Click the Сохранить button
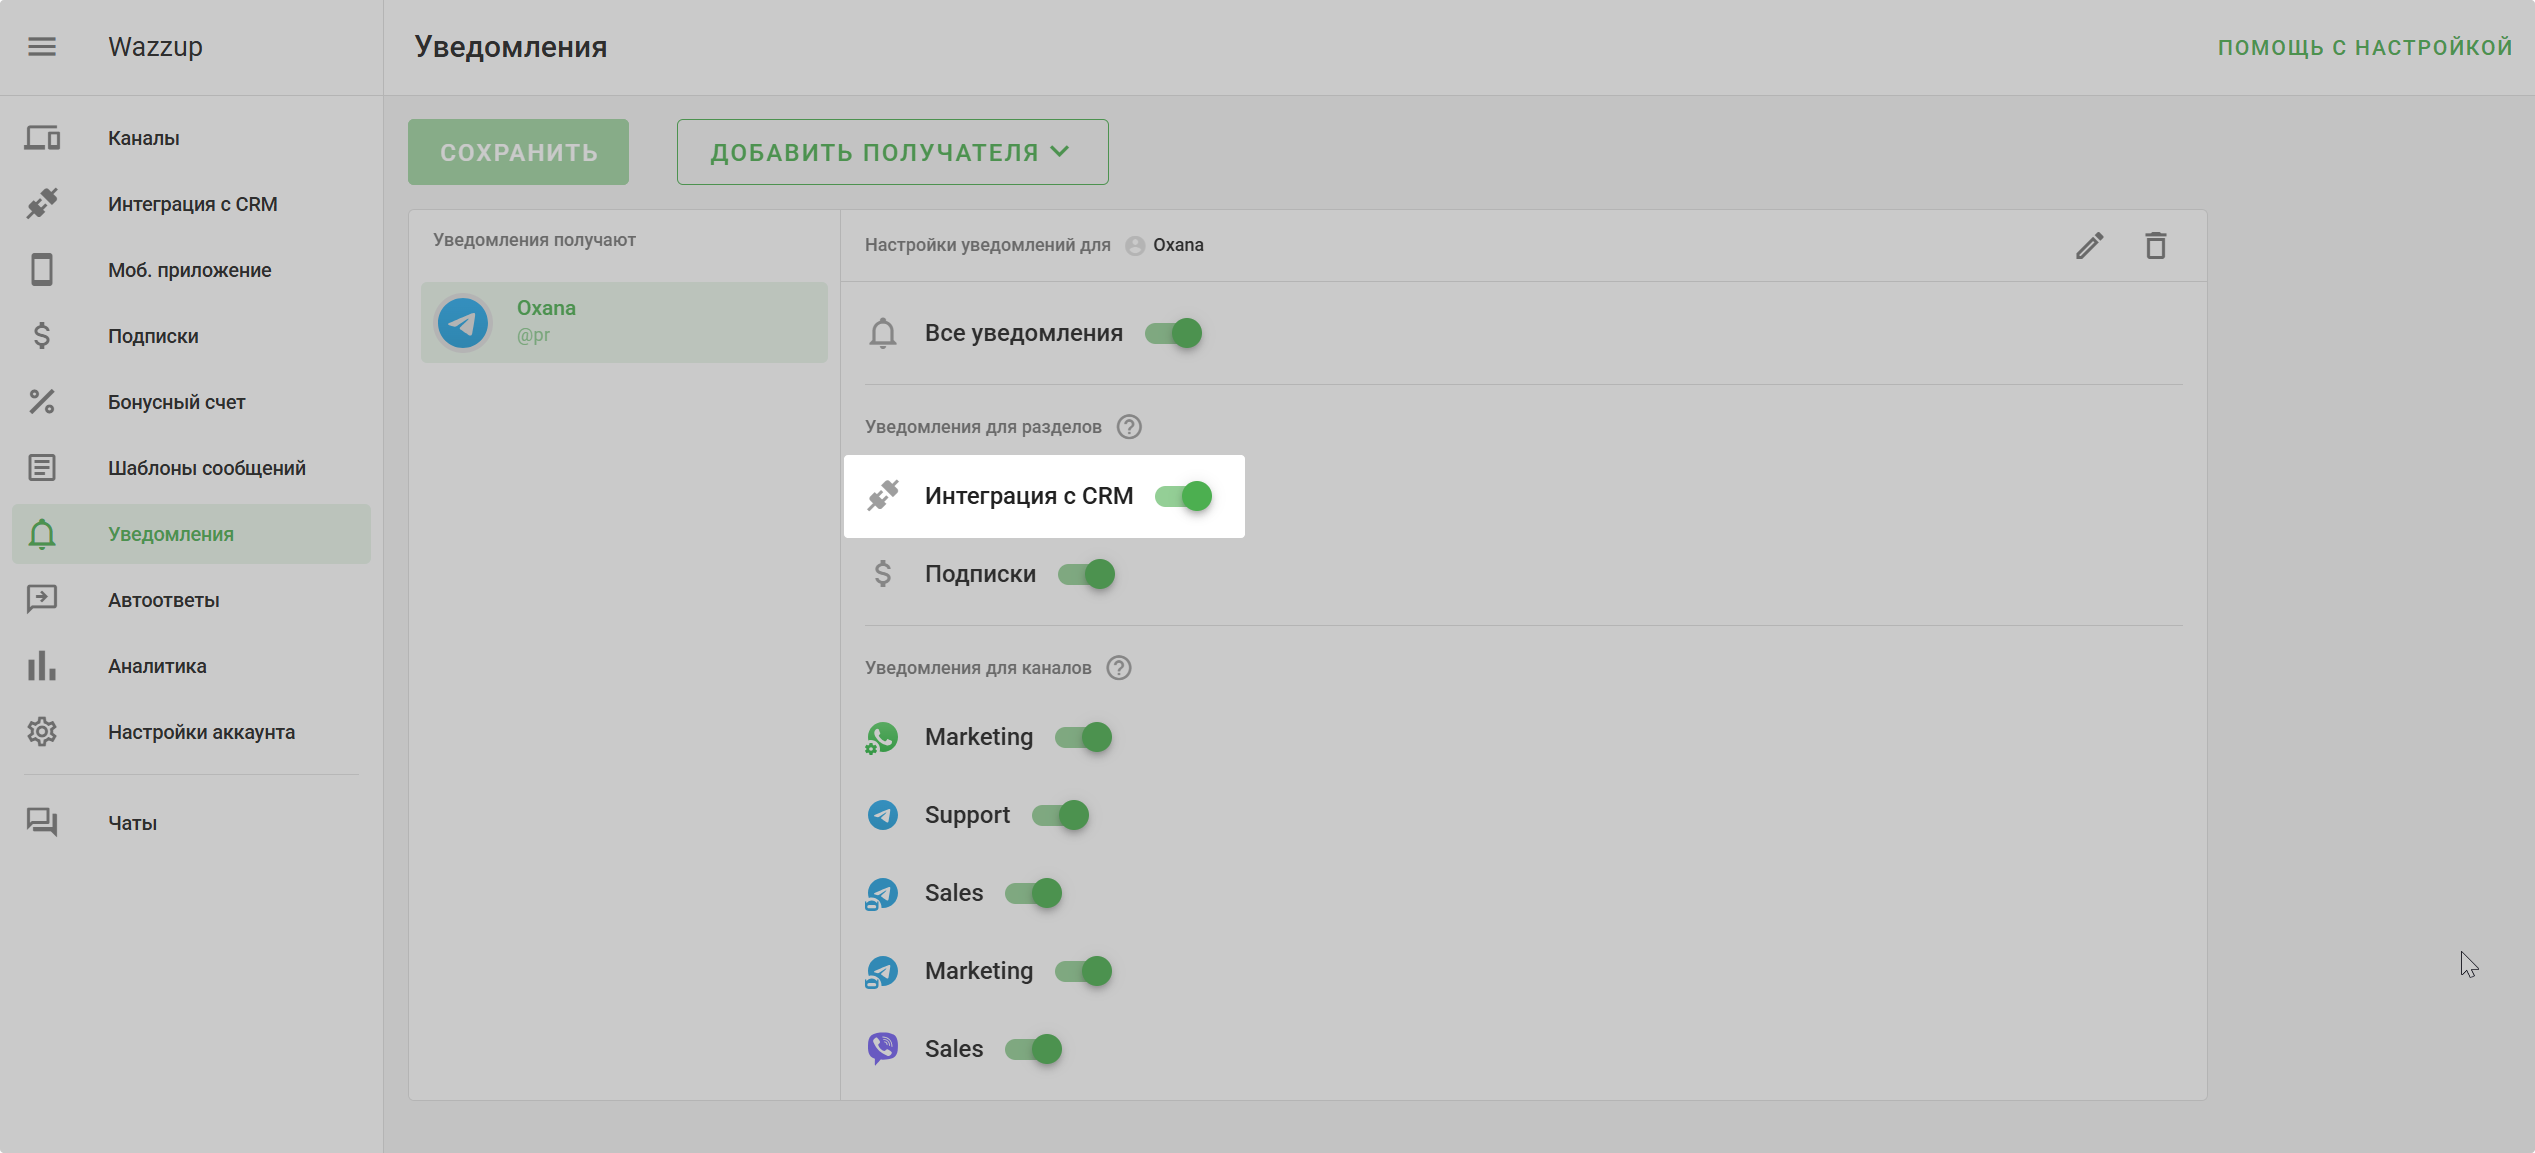This screenshot has width=2535, height=1153. (x=518, y=152)
